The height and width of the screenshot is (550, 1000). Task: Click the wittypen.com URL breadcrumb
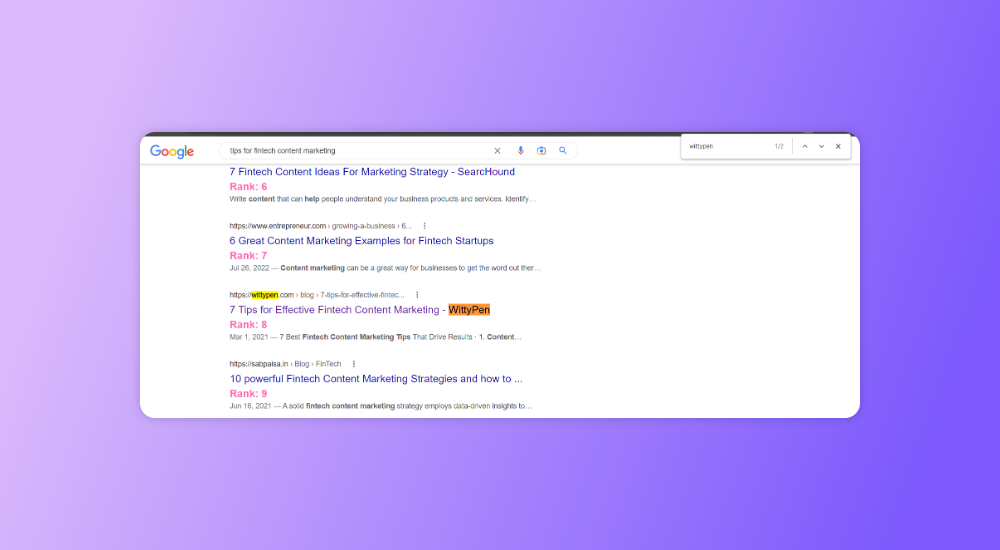coord(317,295)
